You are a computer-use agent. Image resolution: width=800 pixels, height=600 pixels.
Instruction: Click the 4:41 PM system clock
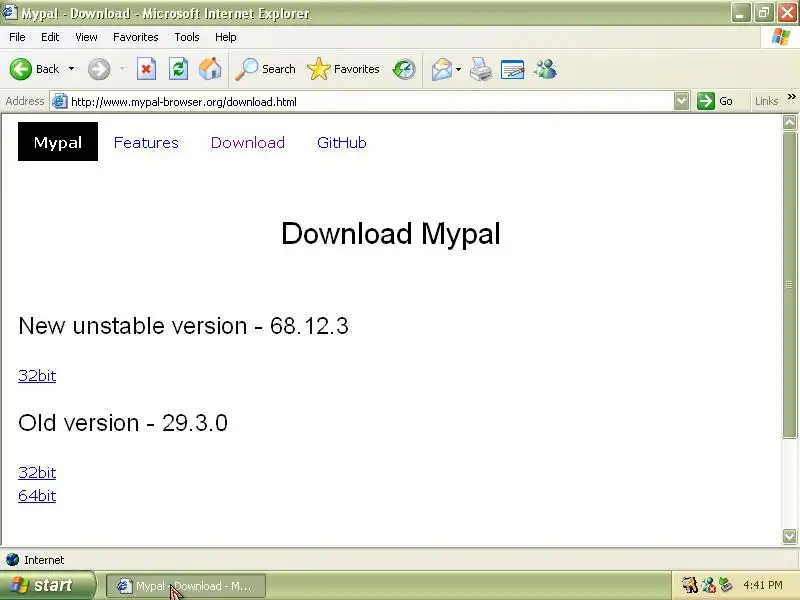coord(763,585)
